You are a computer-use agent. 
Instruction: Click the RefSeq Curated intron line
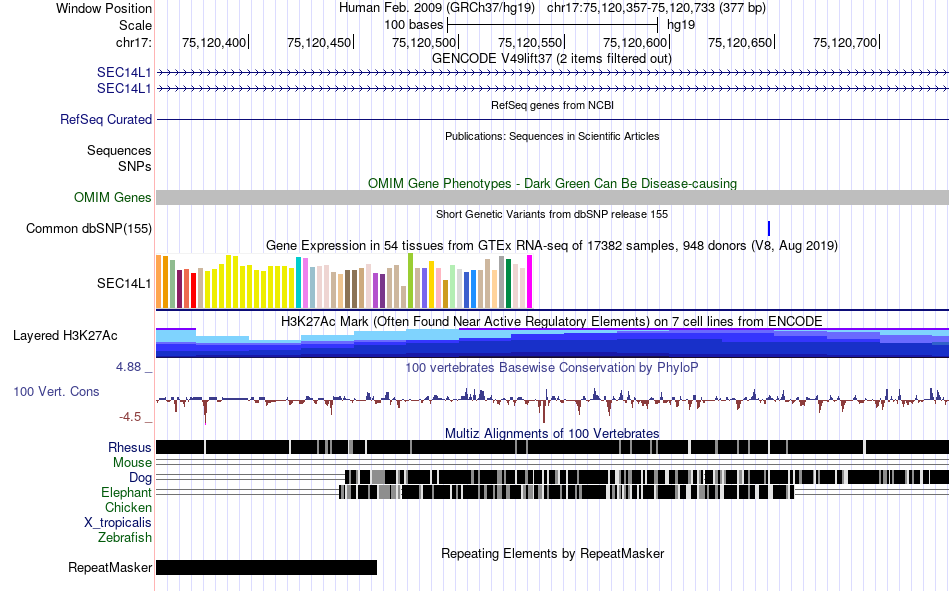click(552, 119)
